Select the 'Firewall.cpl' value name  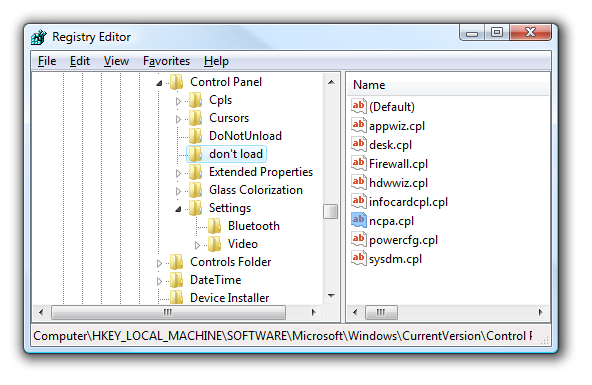(398, 164)
